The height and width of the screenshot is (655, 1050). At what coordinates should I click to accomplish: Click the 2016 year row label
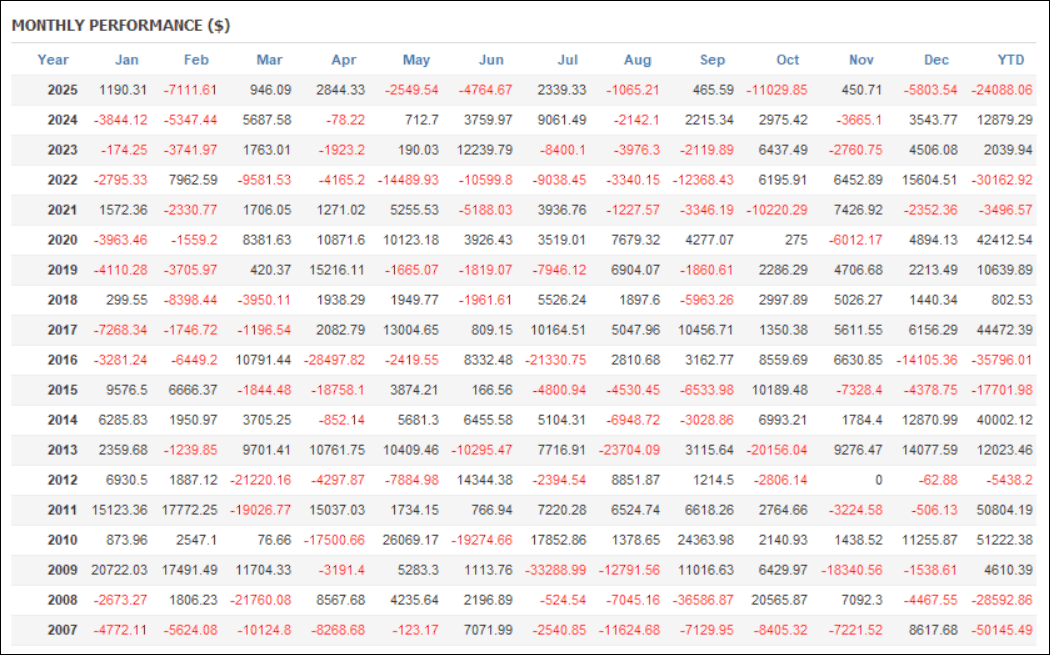pos(62,360)
